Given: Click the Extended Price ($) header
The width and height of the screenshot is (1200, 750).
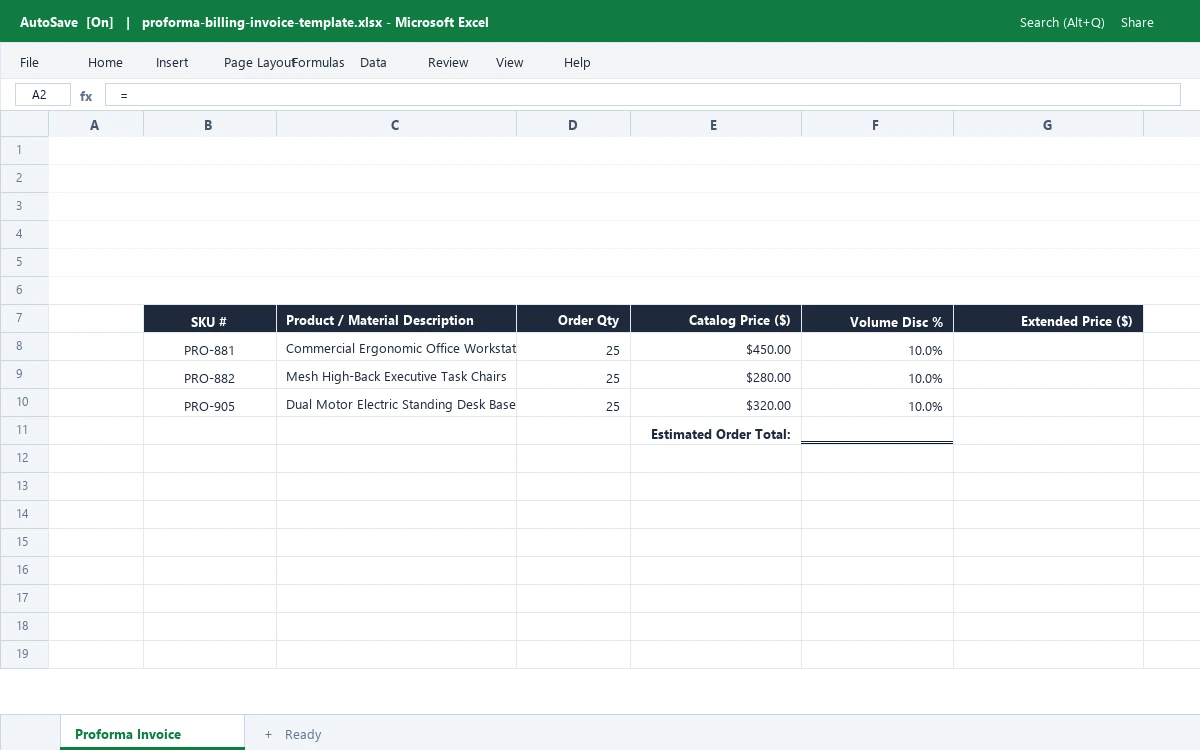Looking at the screenshot, I should [1048, 319].
